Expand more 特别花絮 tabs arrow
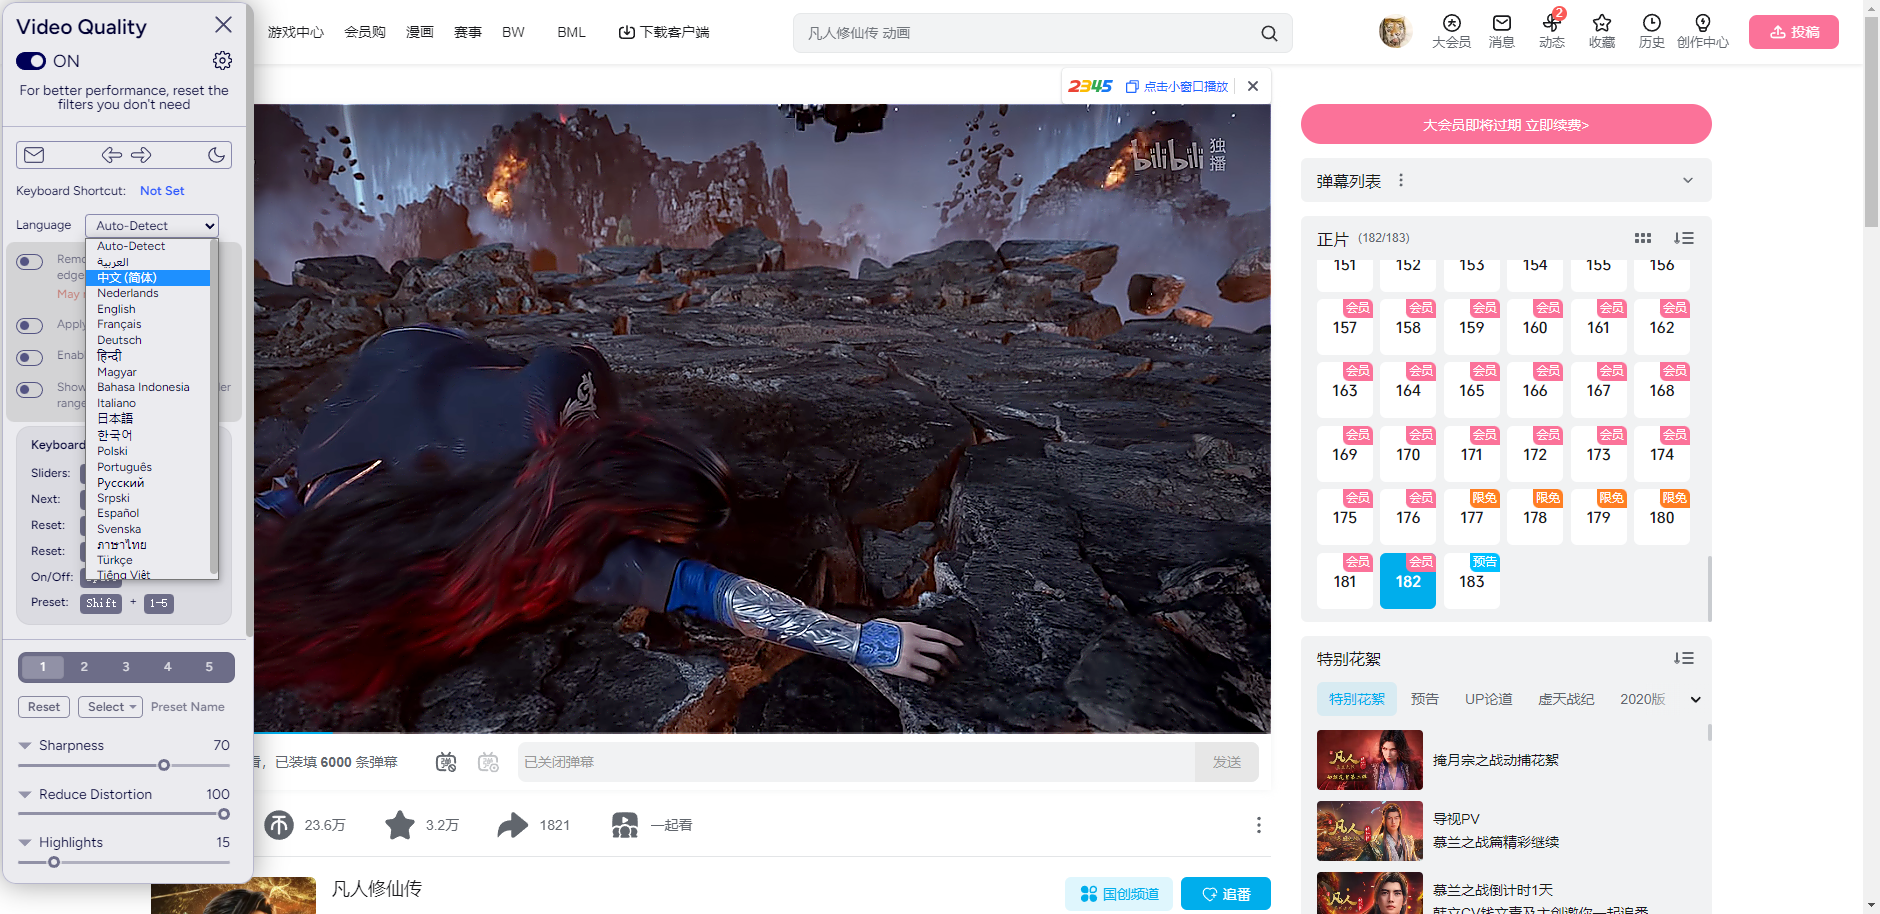The width and height of the screenshot is (1880, 914). pos(1695,700)
